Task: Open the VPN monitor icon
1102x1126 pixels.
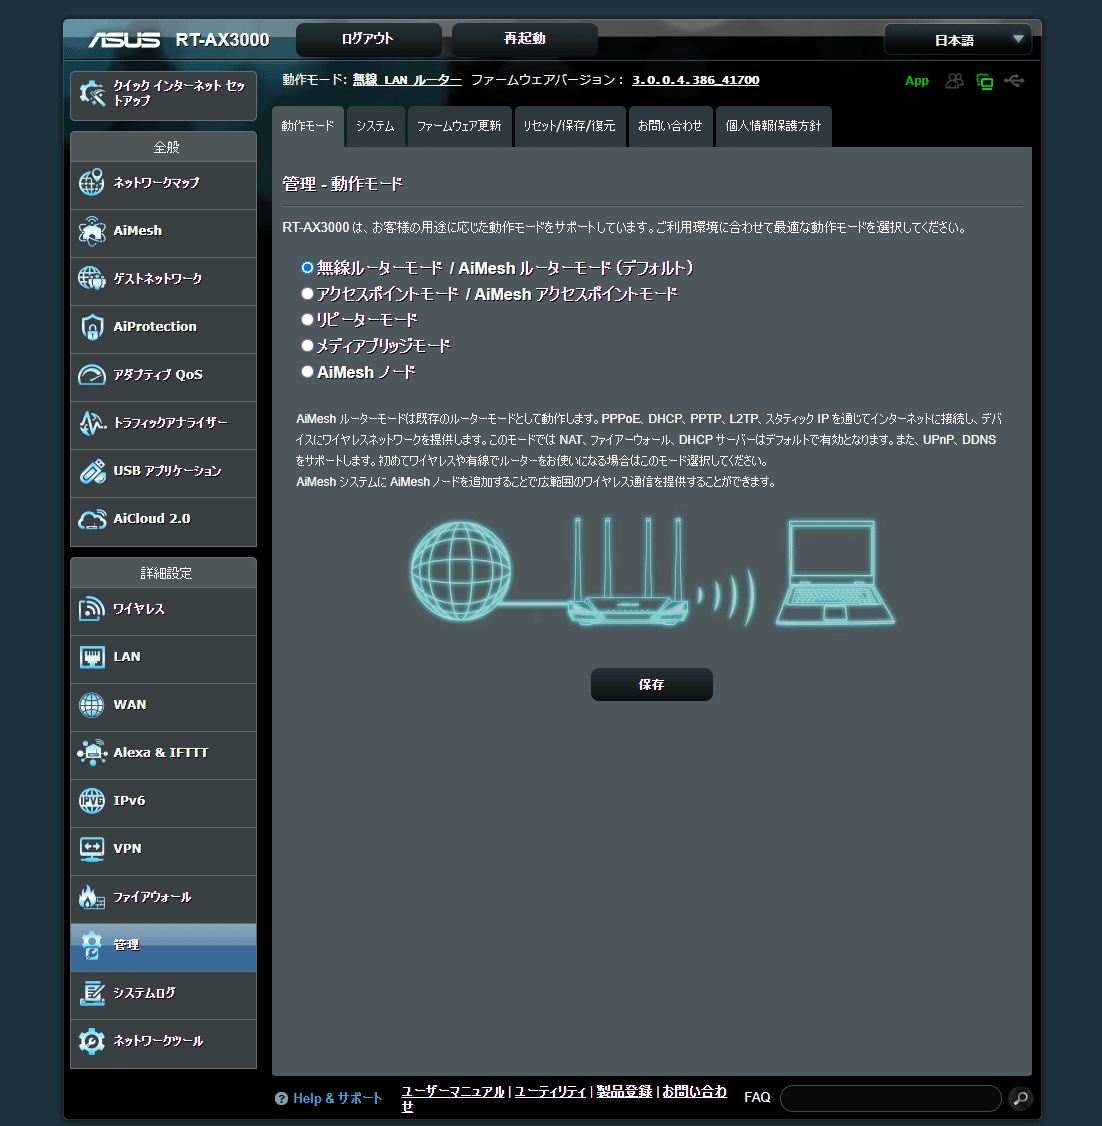Action: point(92,848)
